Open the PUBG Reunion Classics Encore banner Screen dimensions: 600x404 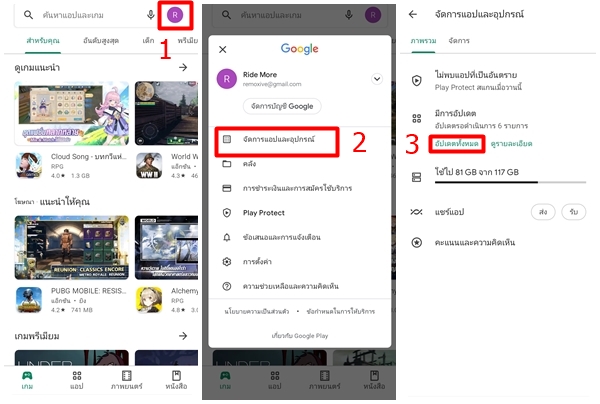(x=72, y=247)
